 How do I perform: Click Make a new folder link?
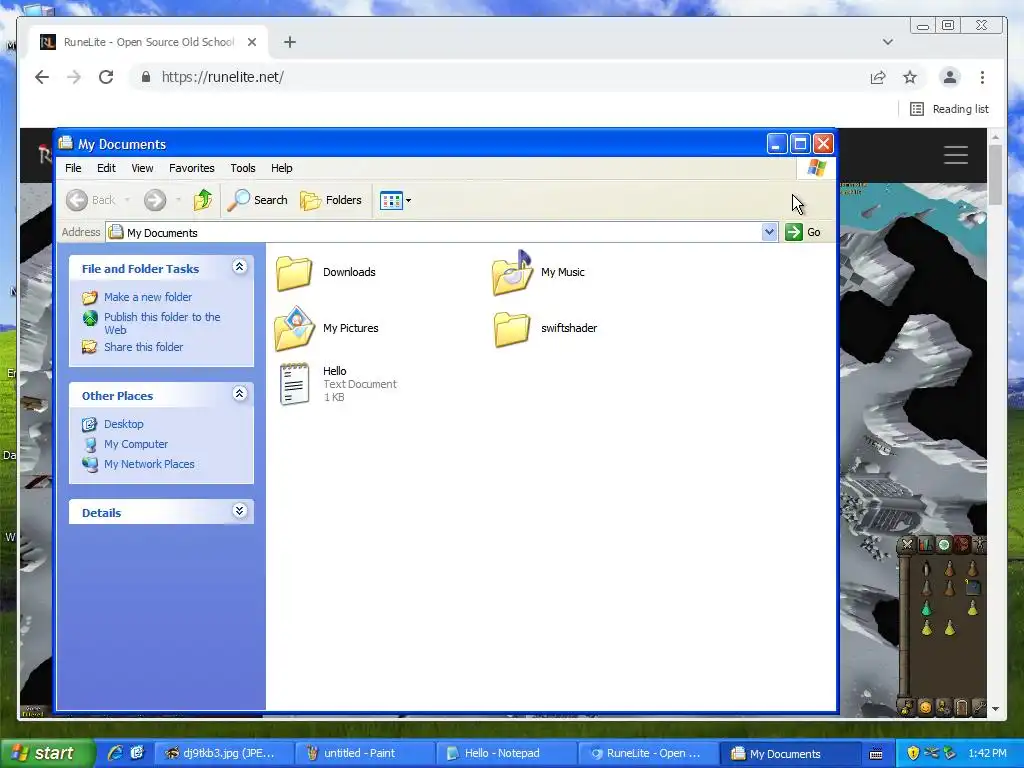pos(148,297)
